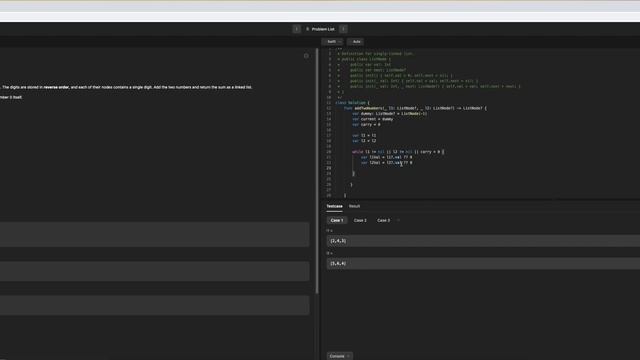Click the while loop condition line
Viewport: 640px width, 360px height.
click(398, 152)
